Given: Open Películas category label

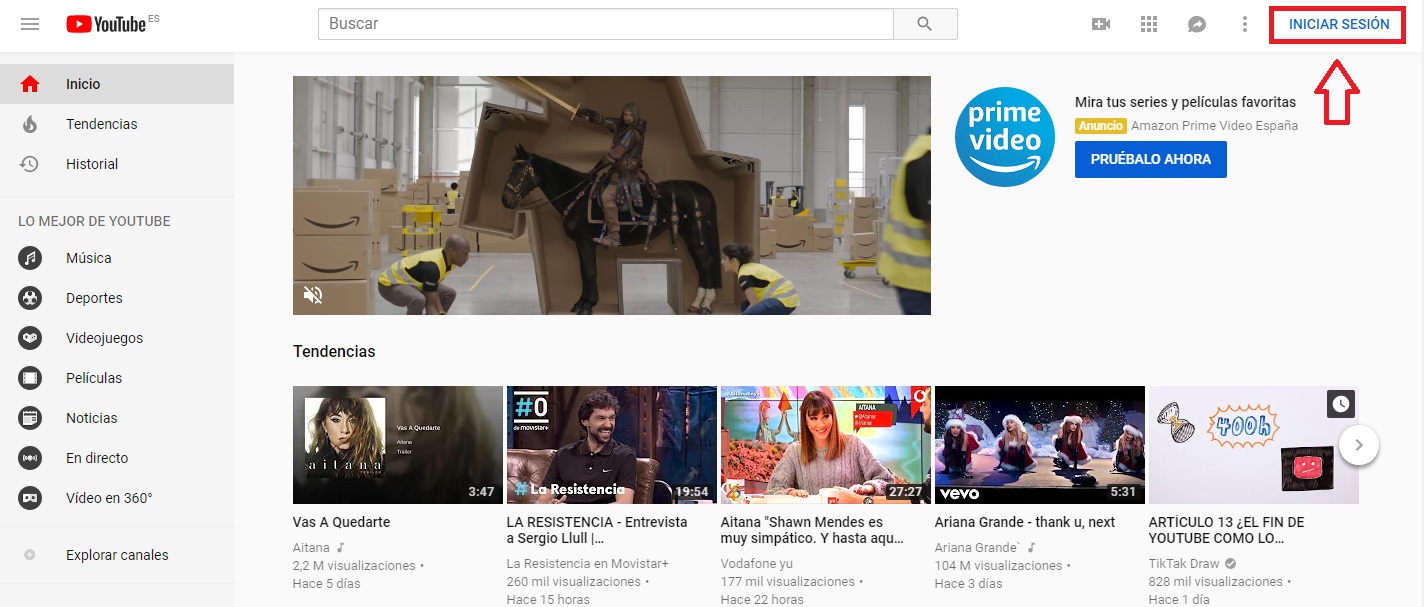Looking at the screenshot, I should (94, 378).
